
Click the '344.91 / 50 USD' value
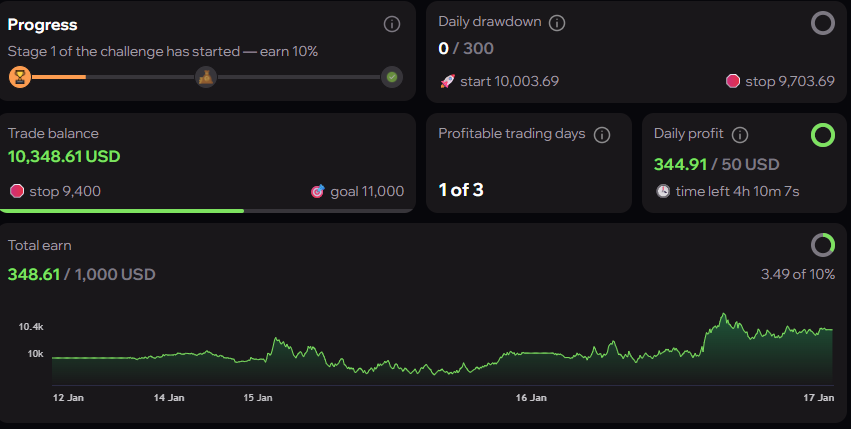(x=716, y=165)
